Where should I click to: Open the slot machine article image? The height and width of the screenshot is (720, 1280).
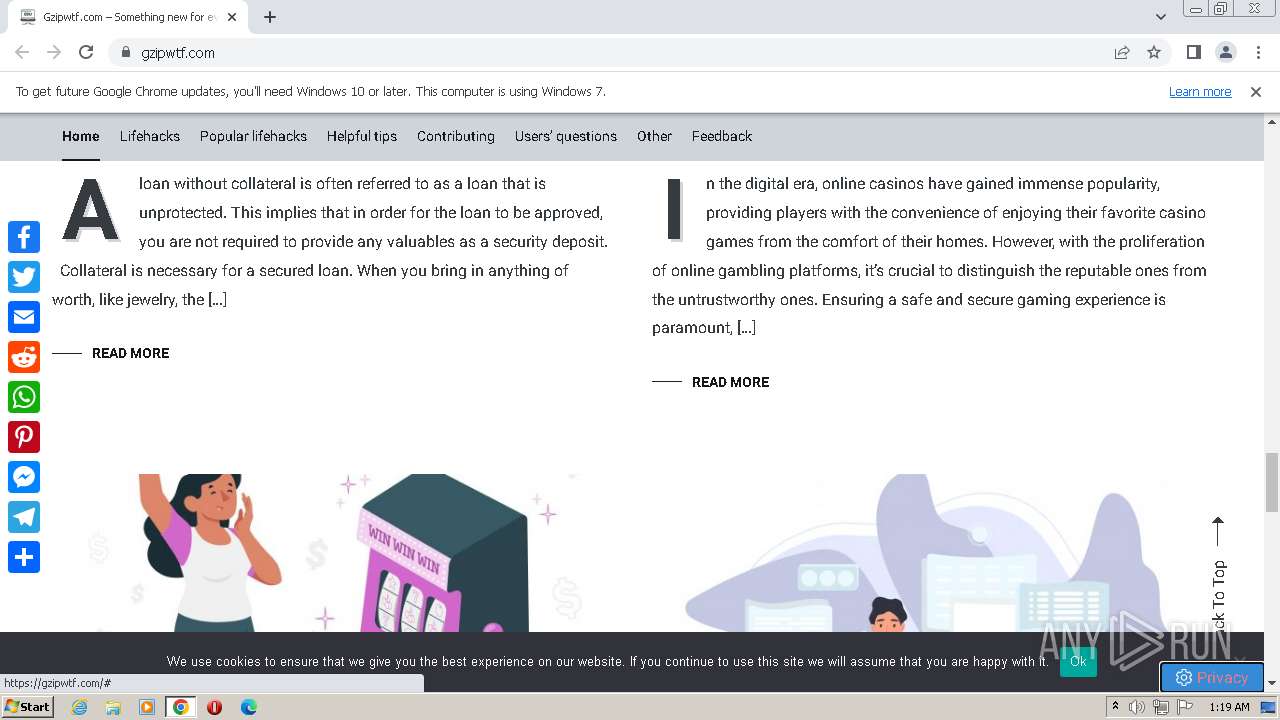click(x=332, y=553)
